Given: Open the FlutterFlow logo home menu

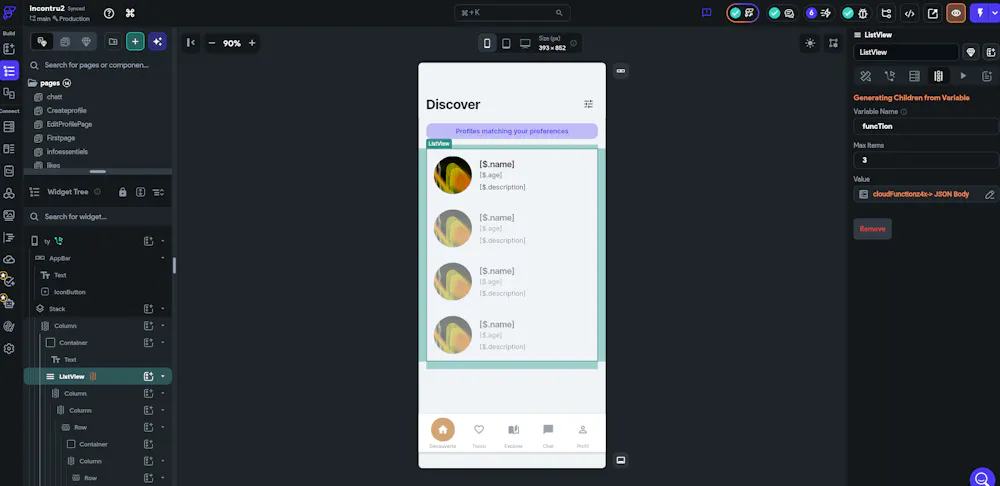Looking at the screenshot, I should (x=10, y=12).
